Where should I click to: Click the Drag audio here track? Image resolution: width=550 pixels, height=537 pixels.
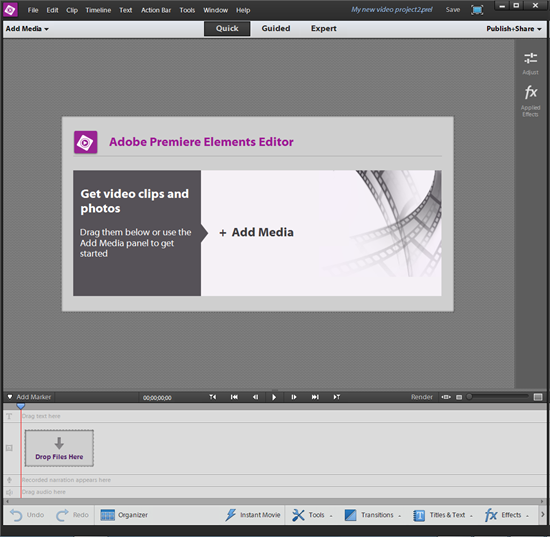pyautogui.click(x=283, y=492)
